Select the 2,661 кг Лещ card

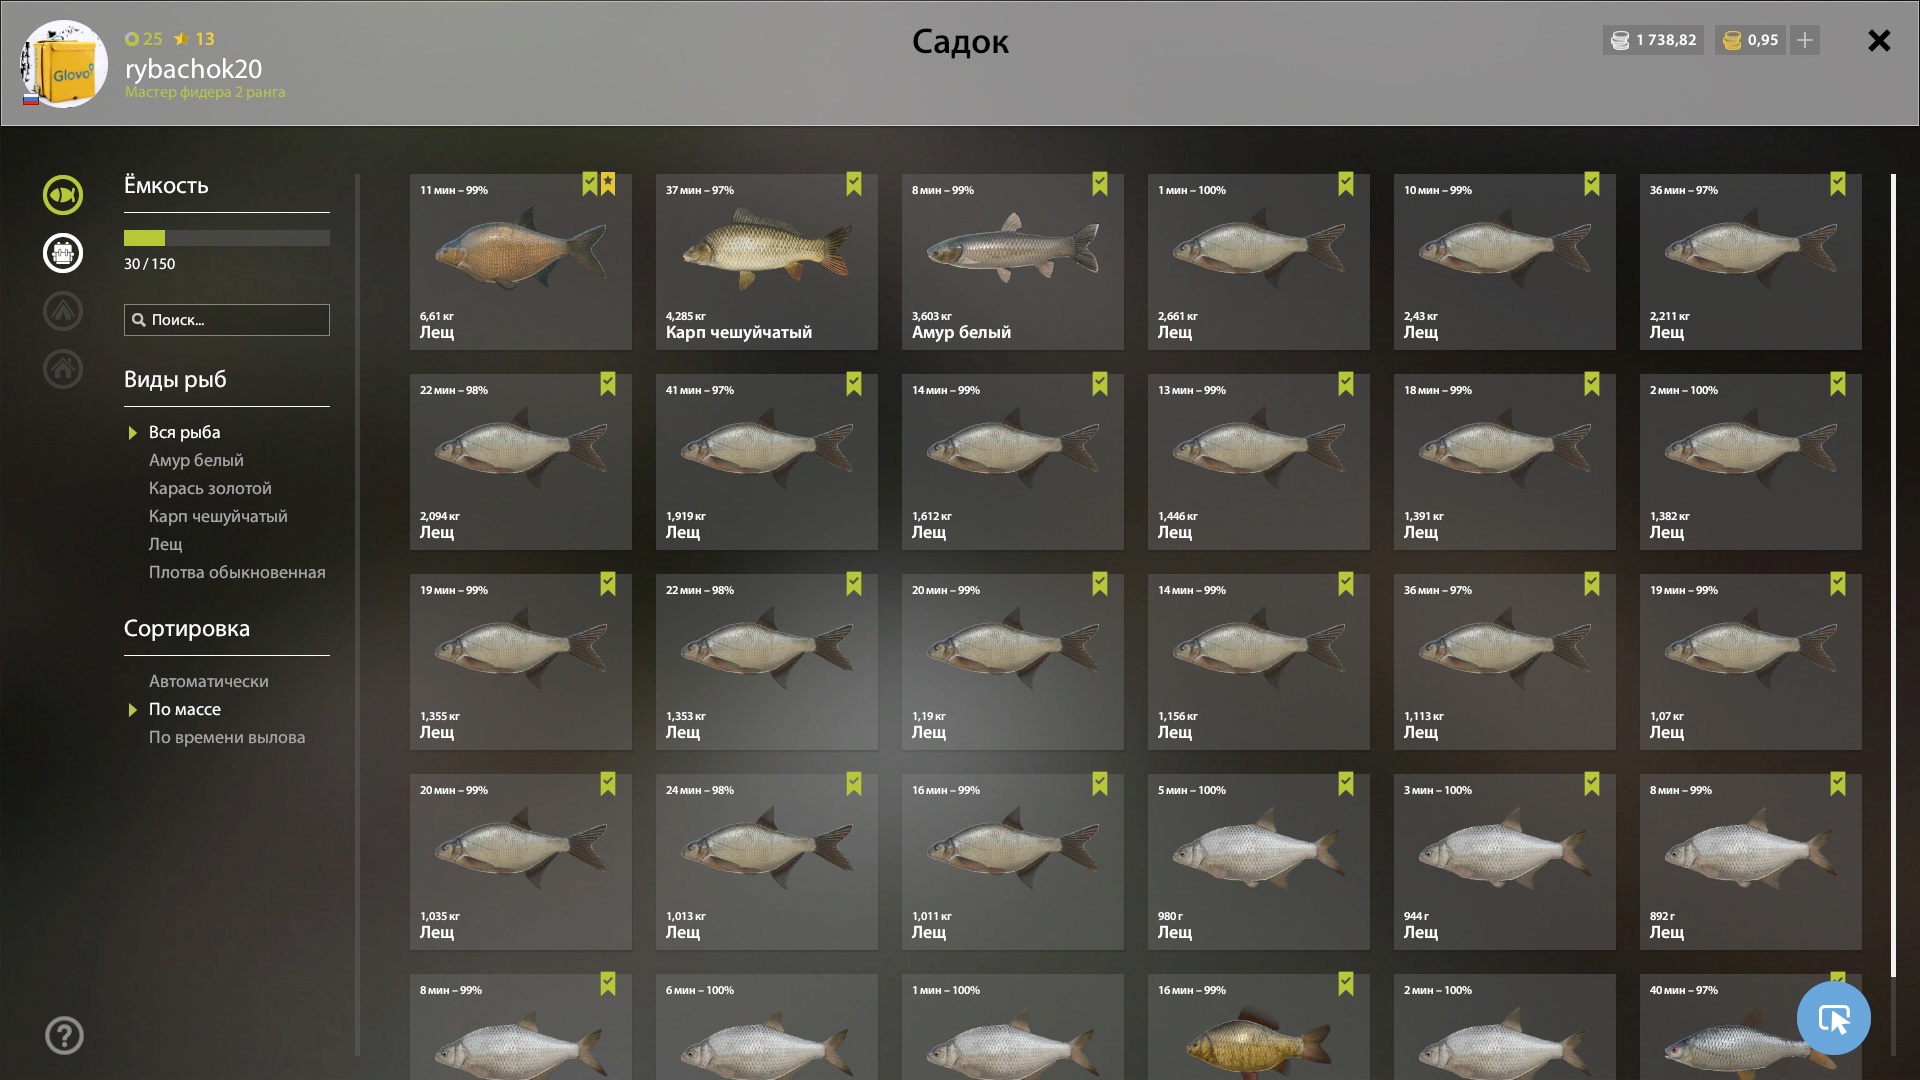coord(1259,262)
